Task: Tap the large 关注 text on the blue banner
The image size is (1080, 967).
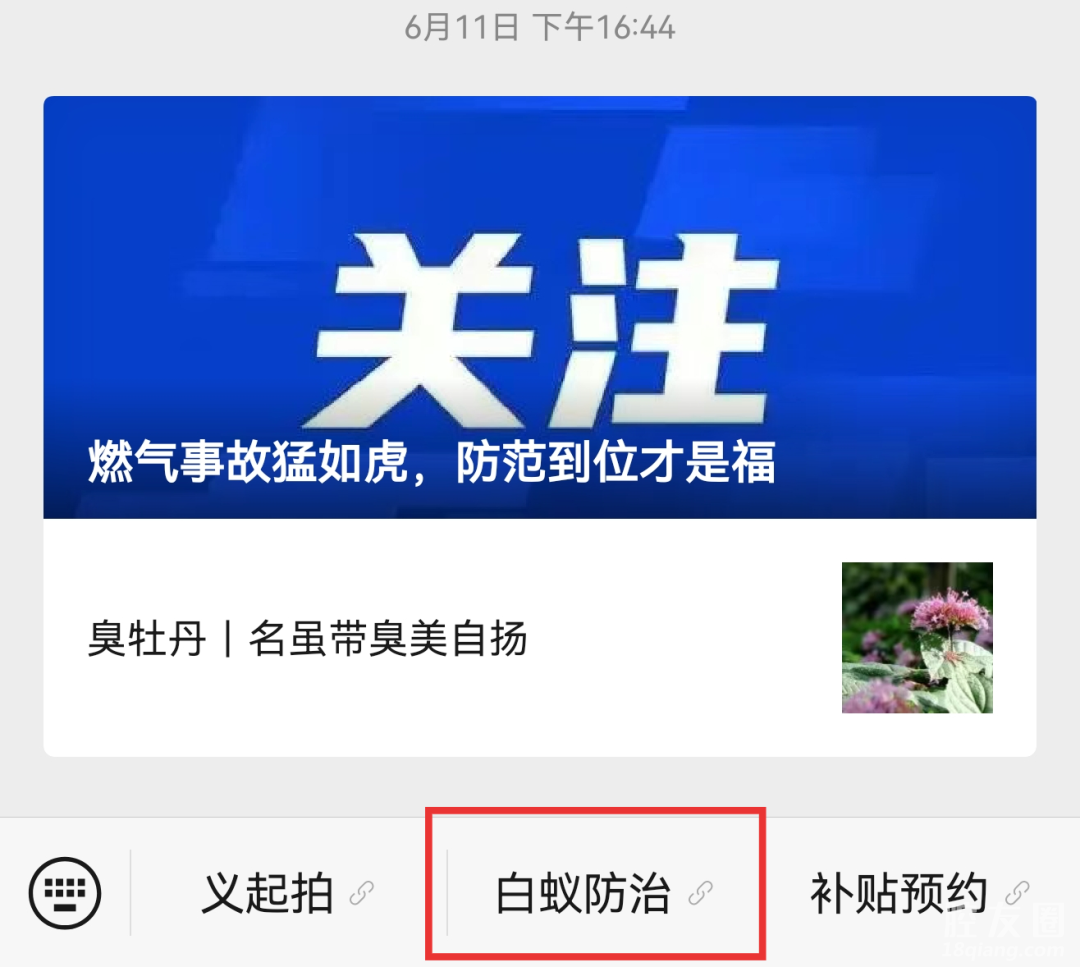Action: (546, 331)
